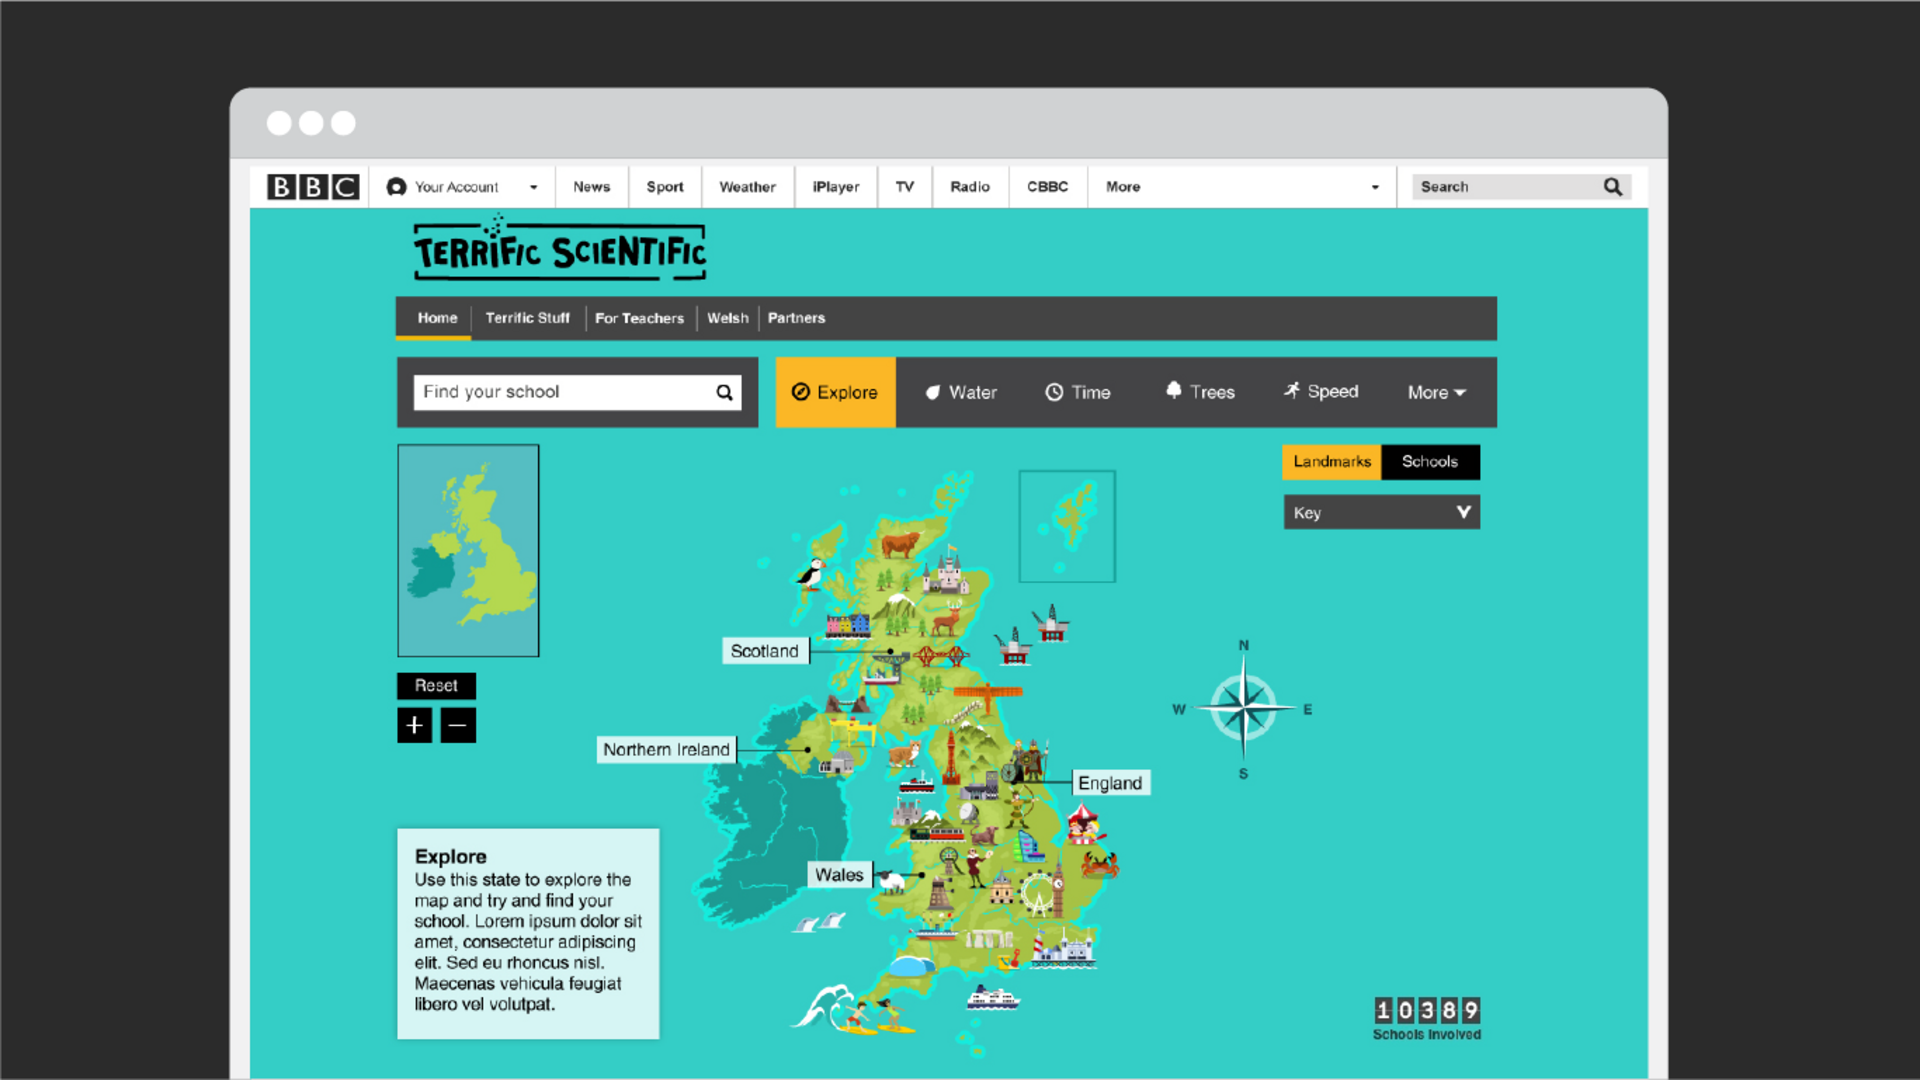Screen dimensions: 1920x1080
Task: Select TV in the BBC navigation bar
Action: [905, 187]
